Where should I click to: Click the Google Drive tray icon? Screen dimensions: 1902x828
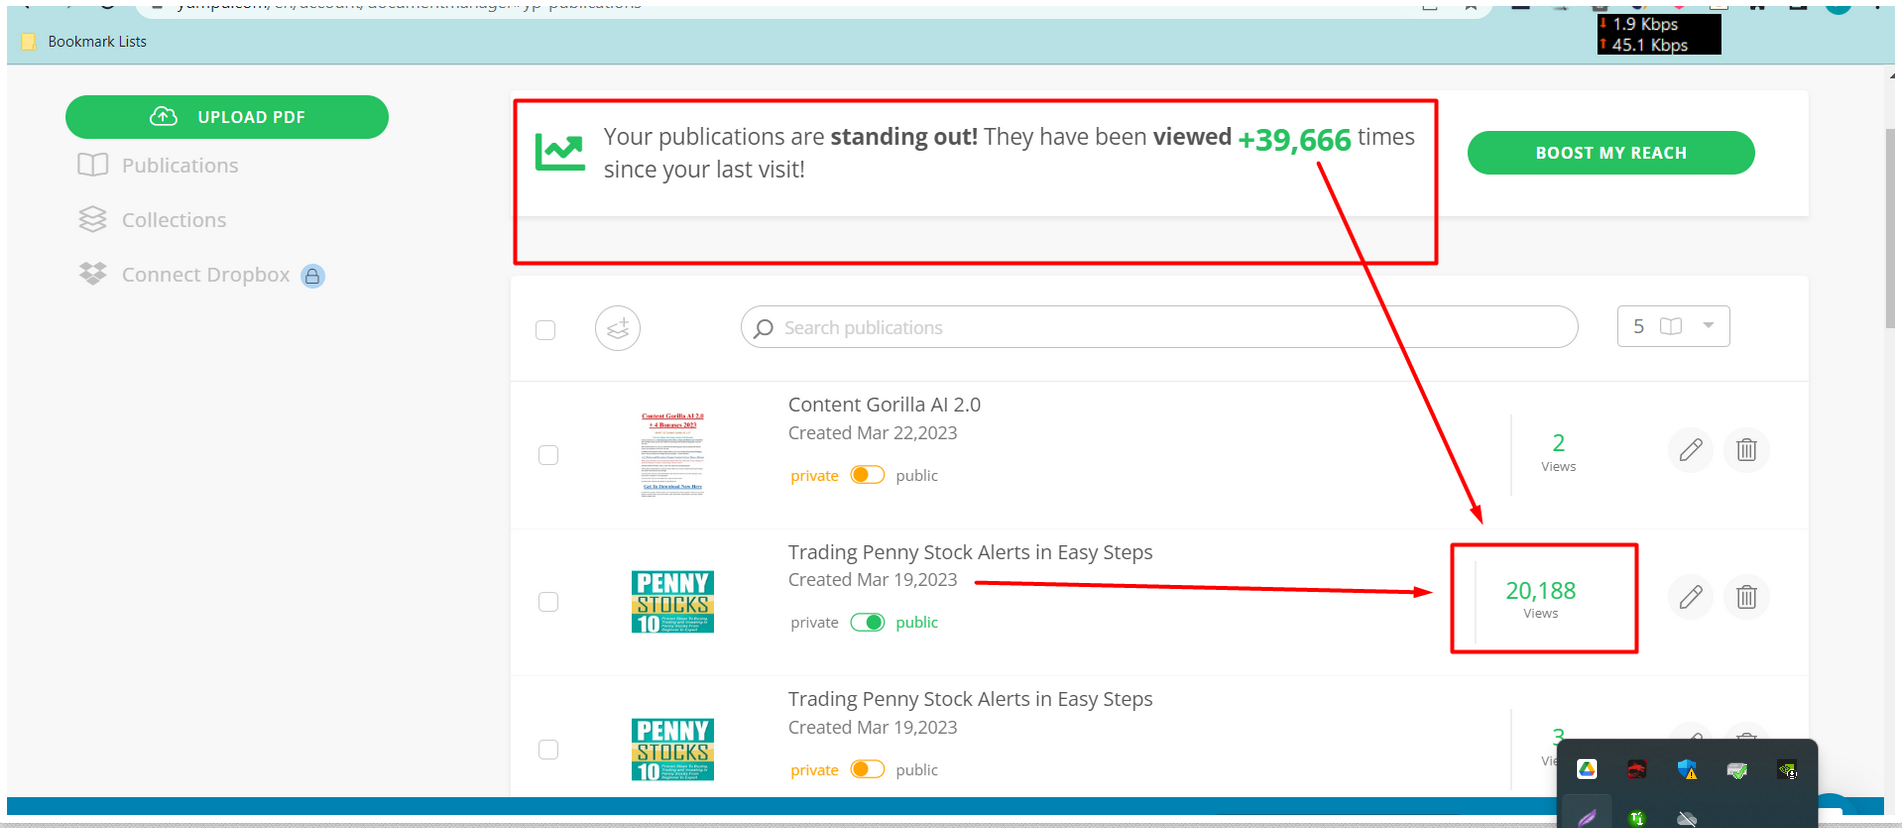click(x=1587, y=769)
